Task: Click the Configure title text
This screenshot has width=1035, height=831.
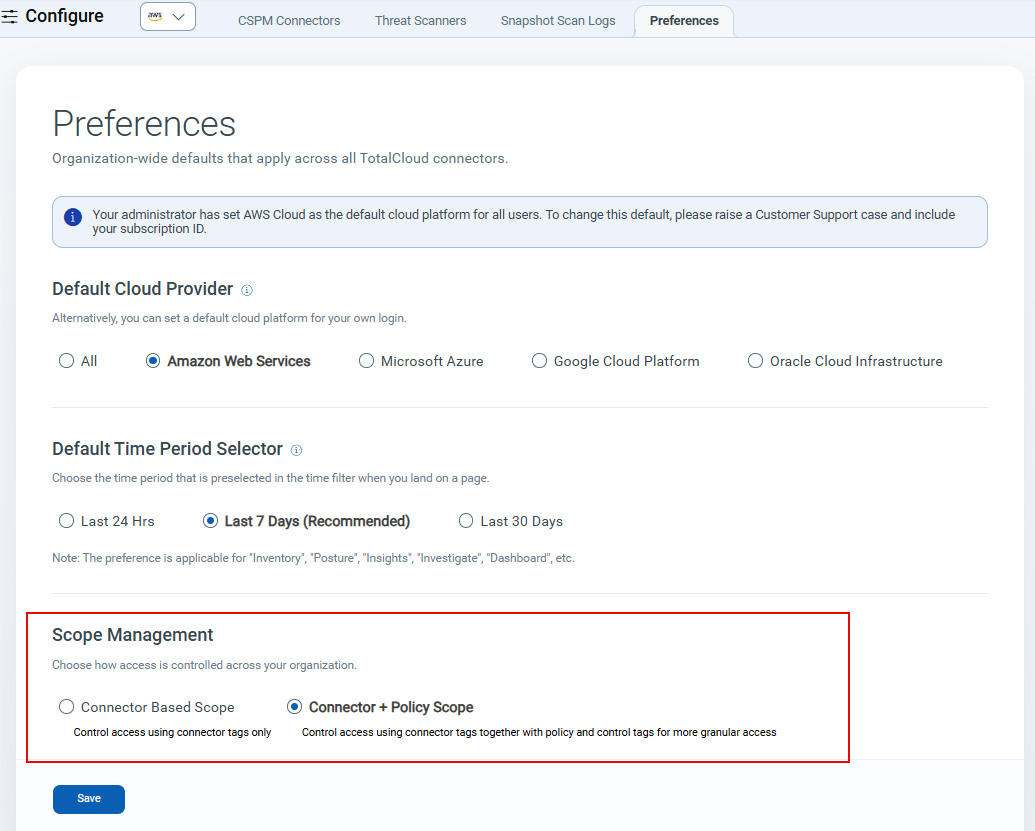Action: [64, 16]
